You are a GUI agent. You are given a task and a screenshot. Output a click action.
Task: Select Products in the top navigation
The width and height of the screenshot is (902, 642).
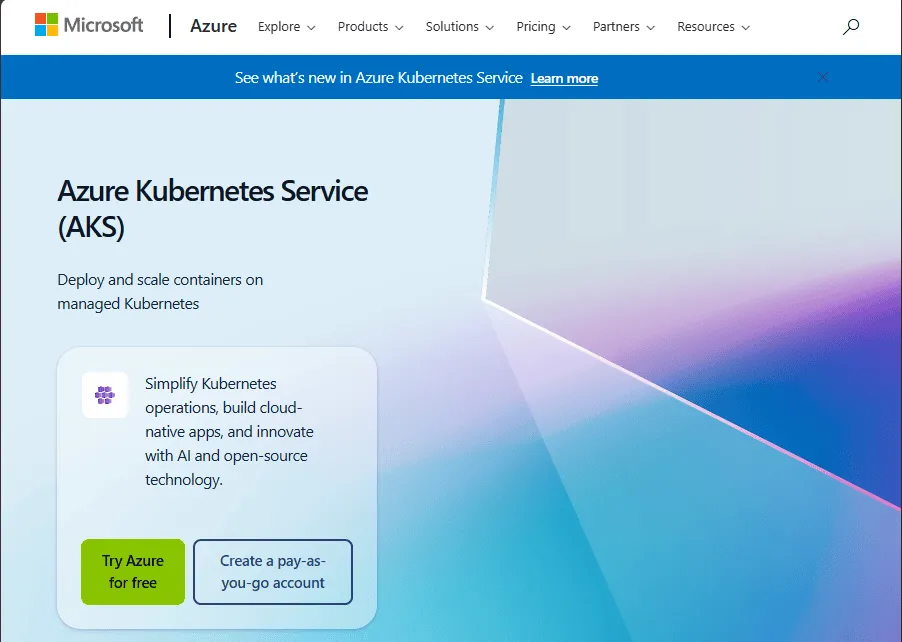coord(363,27)
